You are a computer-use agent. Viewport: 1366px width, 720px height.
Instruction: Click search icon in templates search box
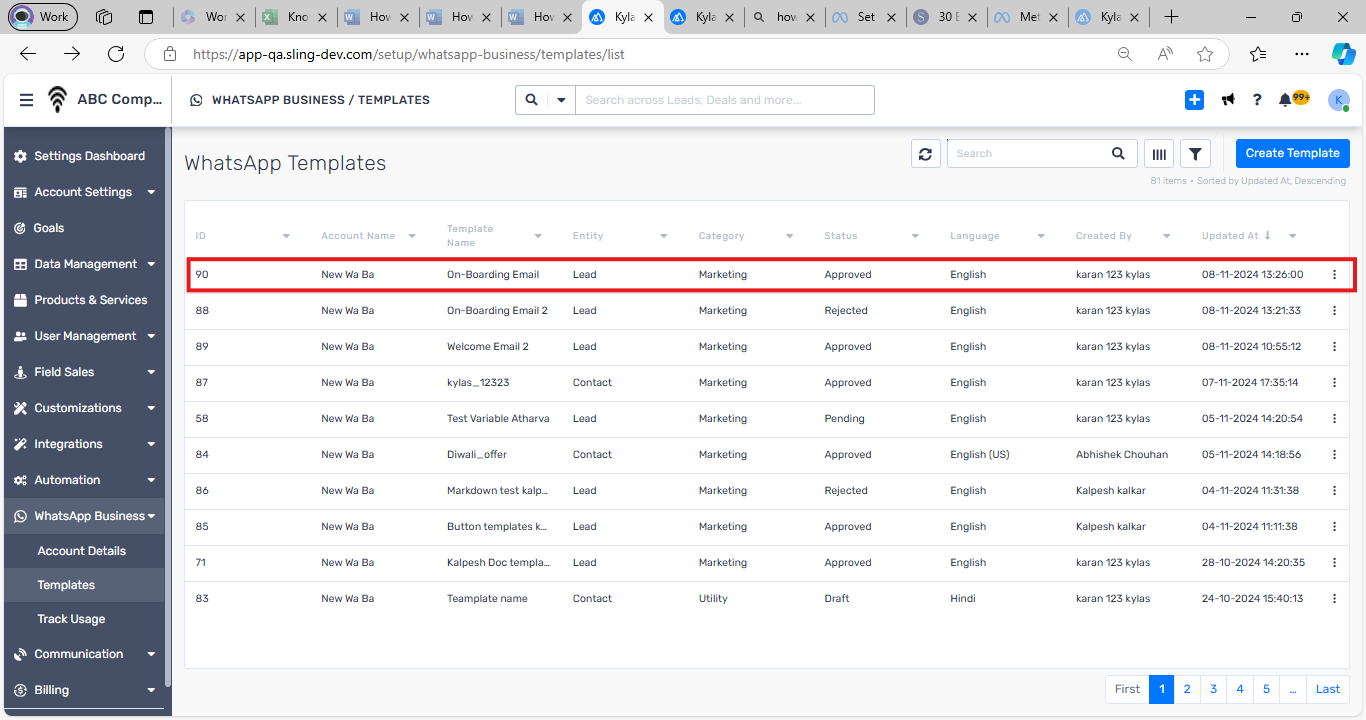1118,154
